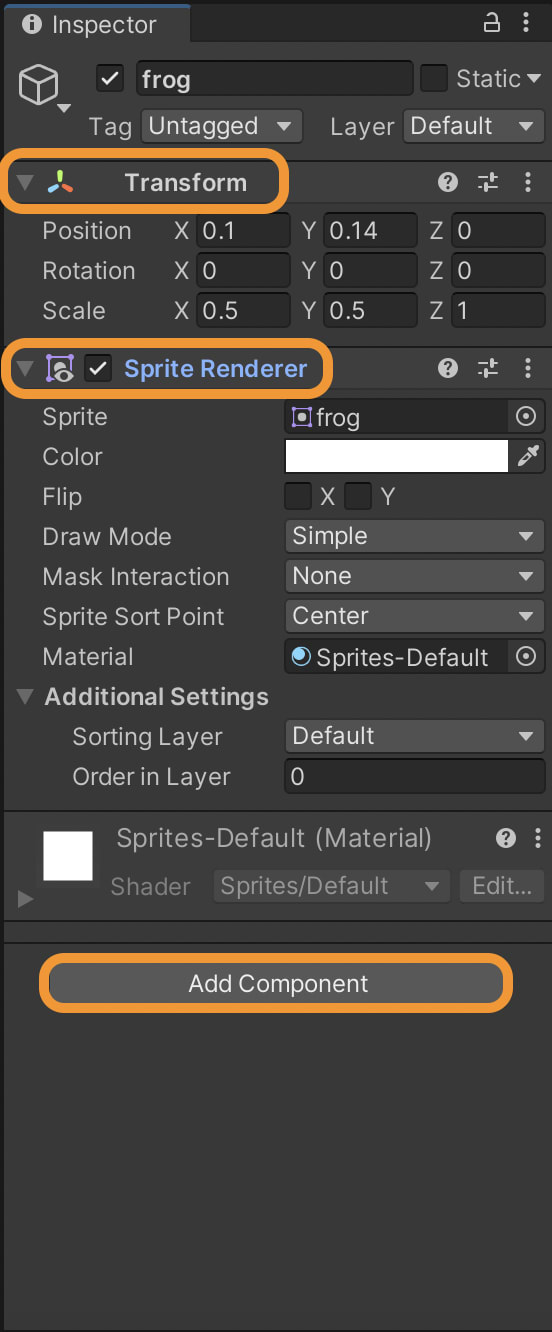The image size is (552, 1332).
Task: Open the Material object picker circle
Action: click(x=526, y=657)
